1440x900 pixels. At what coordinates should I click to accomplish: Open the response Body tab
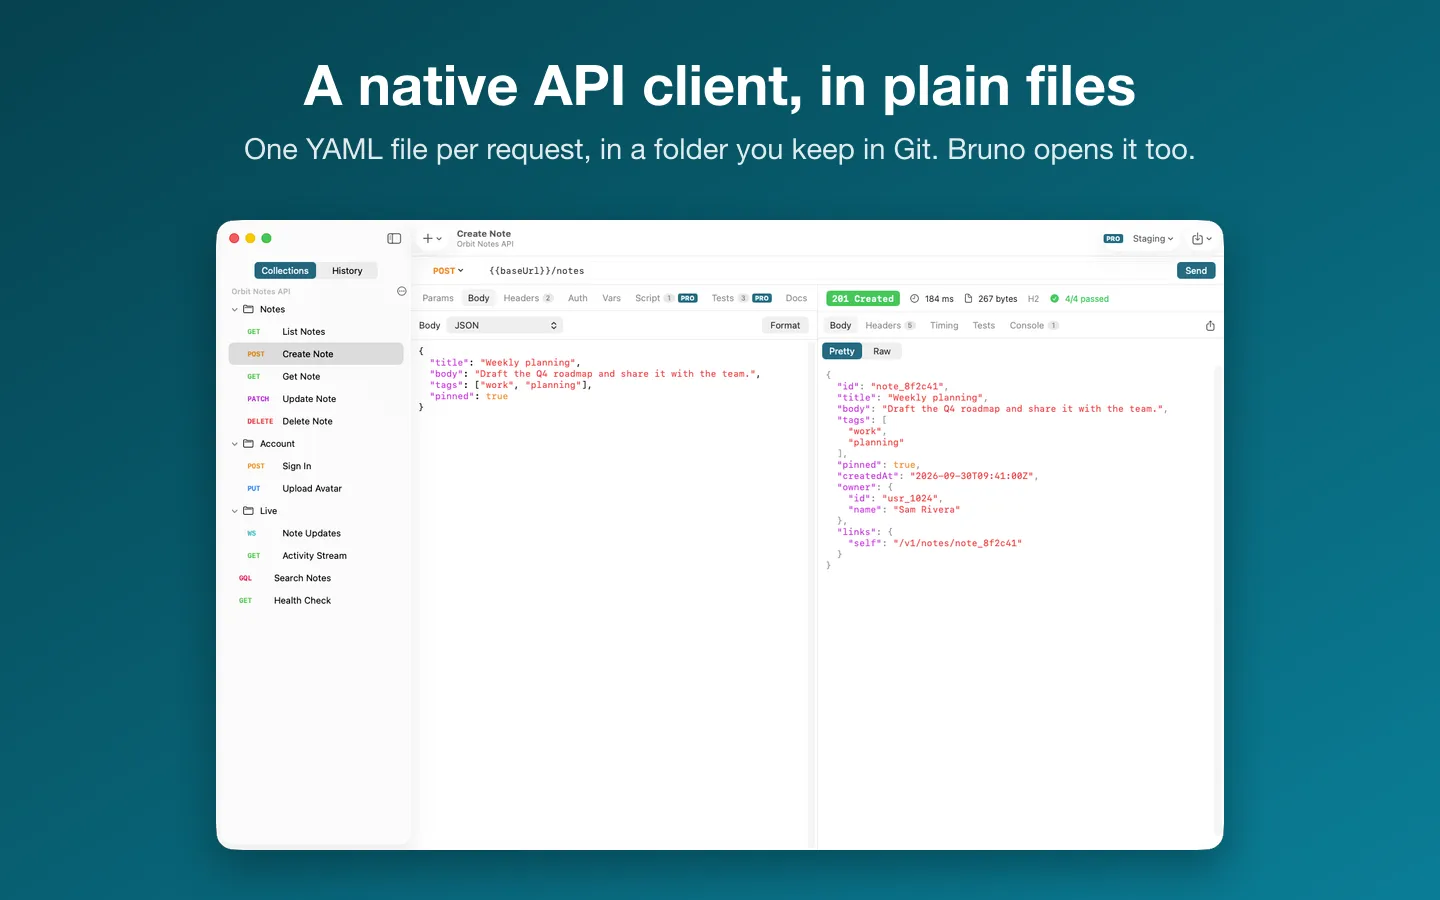click(841, 325)
